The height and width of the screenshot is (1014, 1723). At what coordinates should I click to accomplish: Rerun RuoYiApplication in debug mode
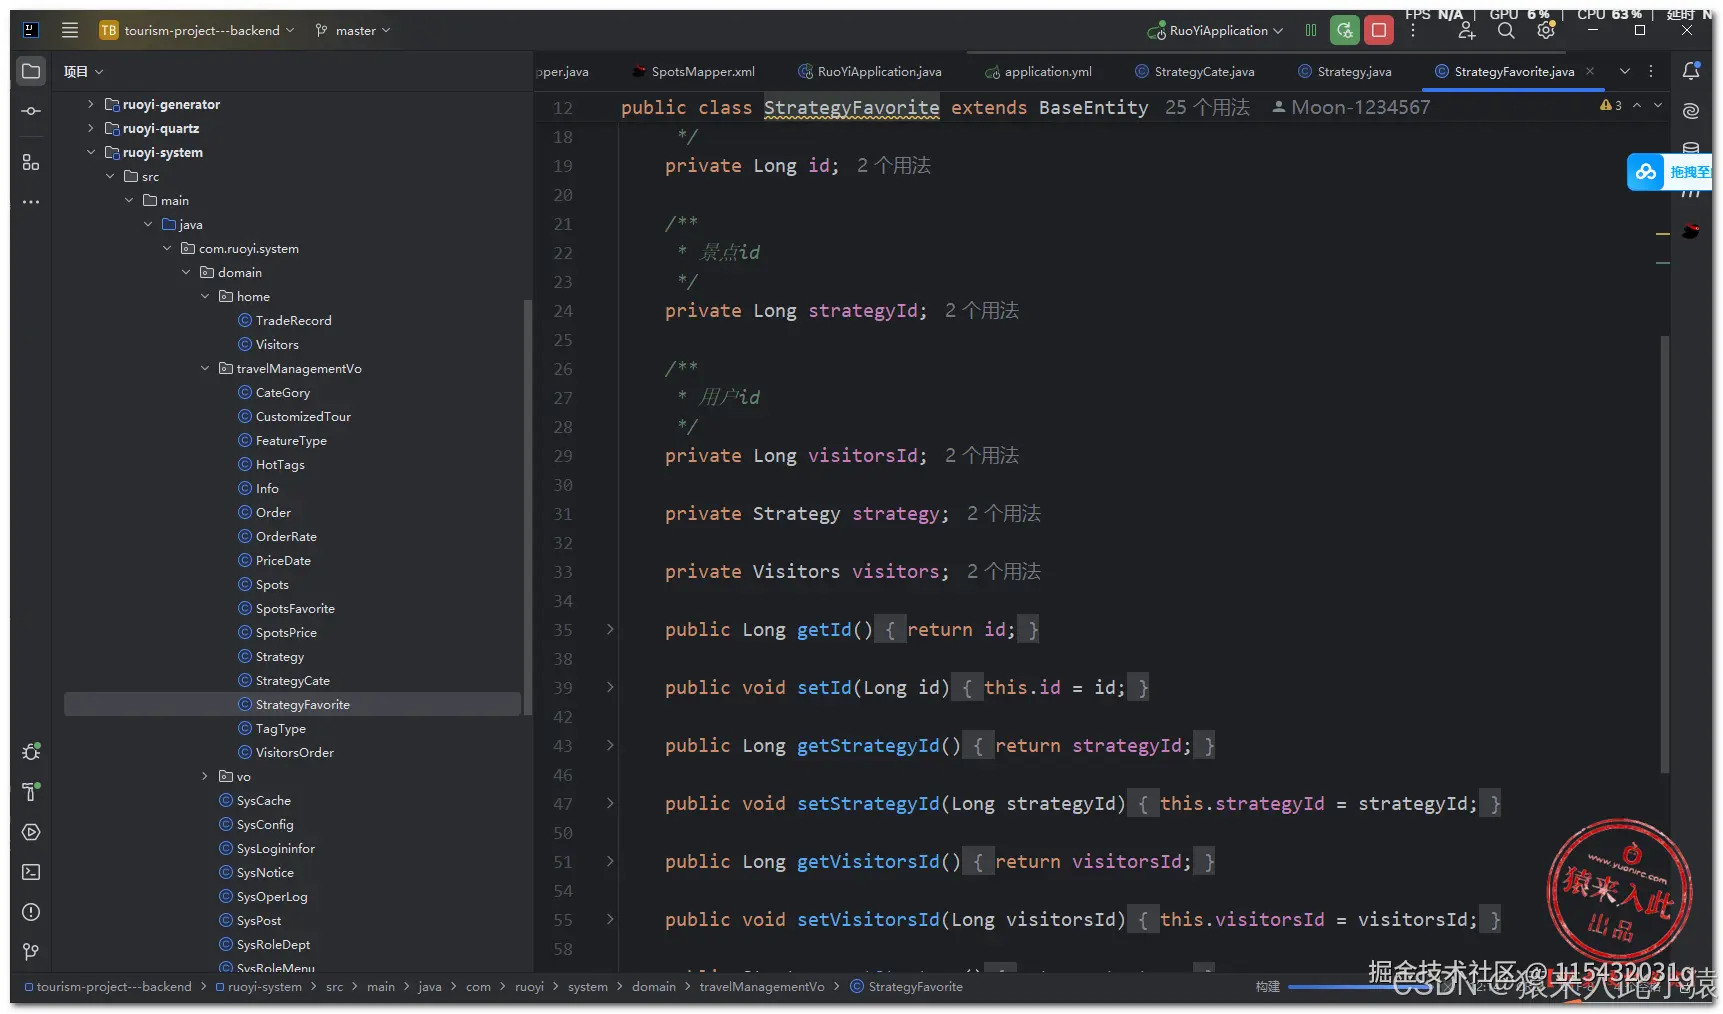click(x=1345, y=30)
